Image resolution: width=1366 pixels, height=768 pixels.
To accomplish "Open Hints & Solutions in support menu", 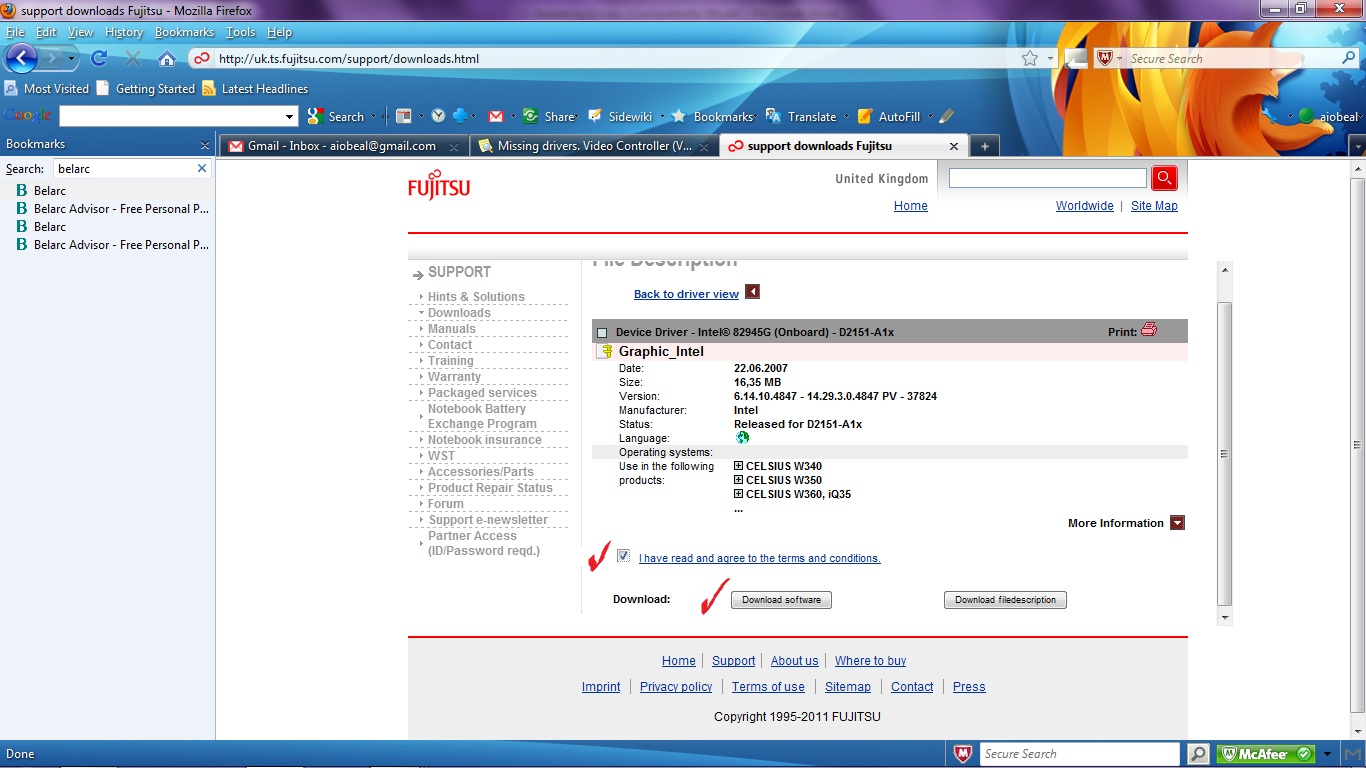I will coord(476,297).
